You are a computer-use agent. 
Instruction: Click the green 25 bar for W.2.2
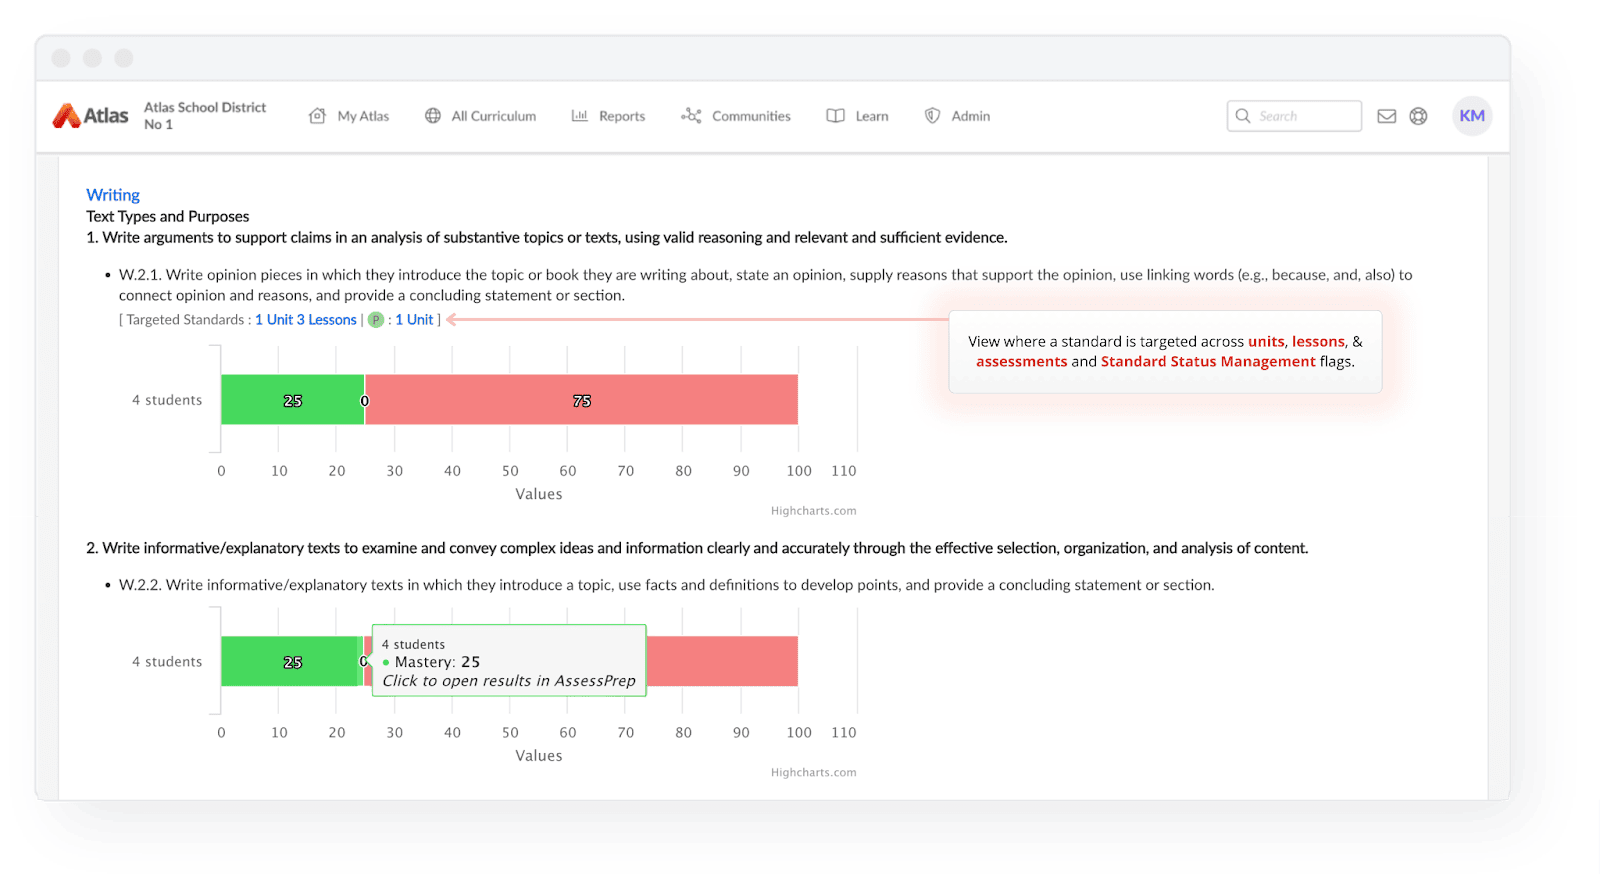pos(290,662)
